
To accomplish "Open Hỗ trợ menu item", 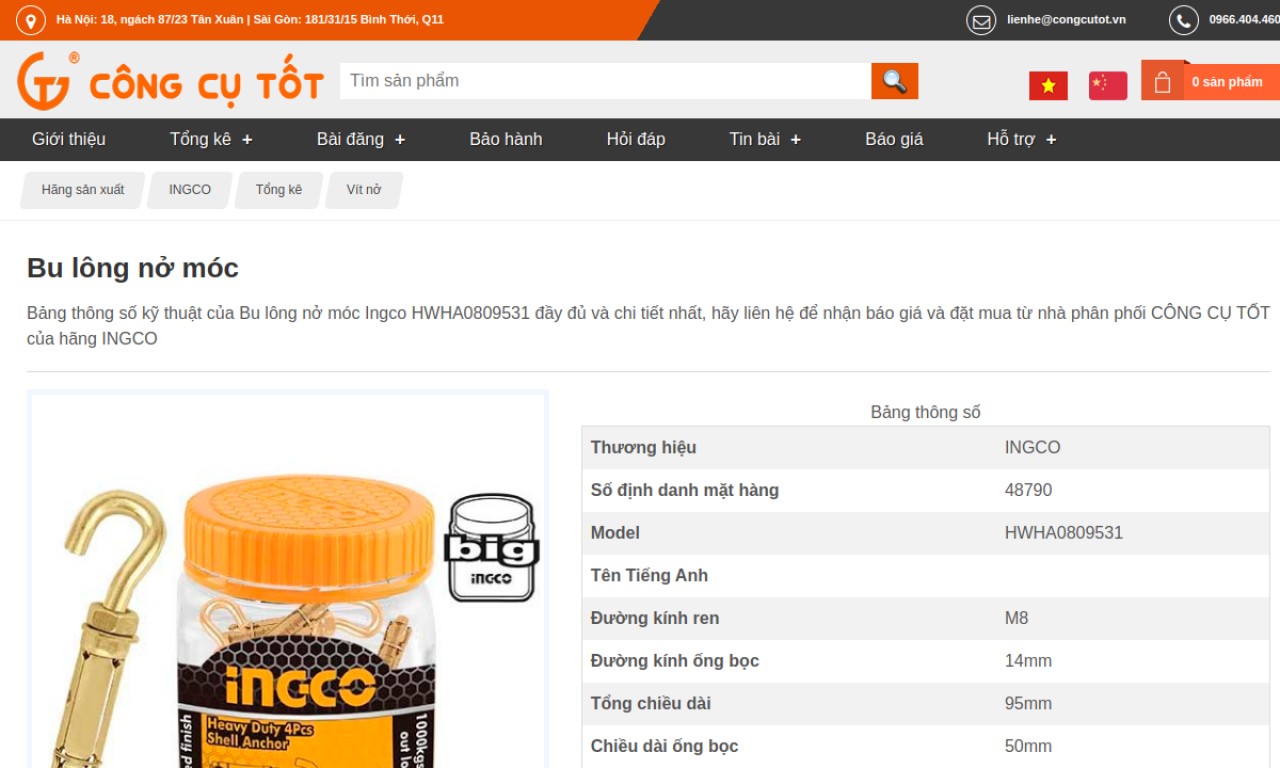I will pos(1011,139).
